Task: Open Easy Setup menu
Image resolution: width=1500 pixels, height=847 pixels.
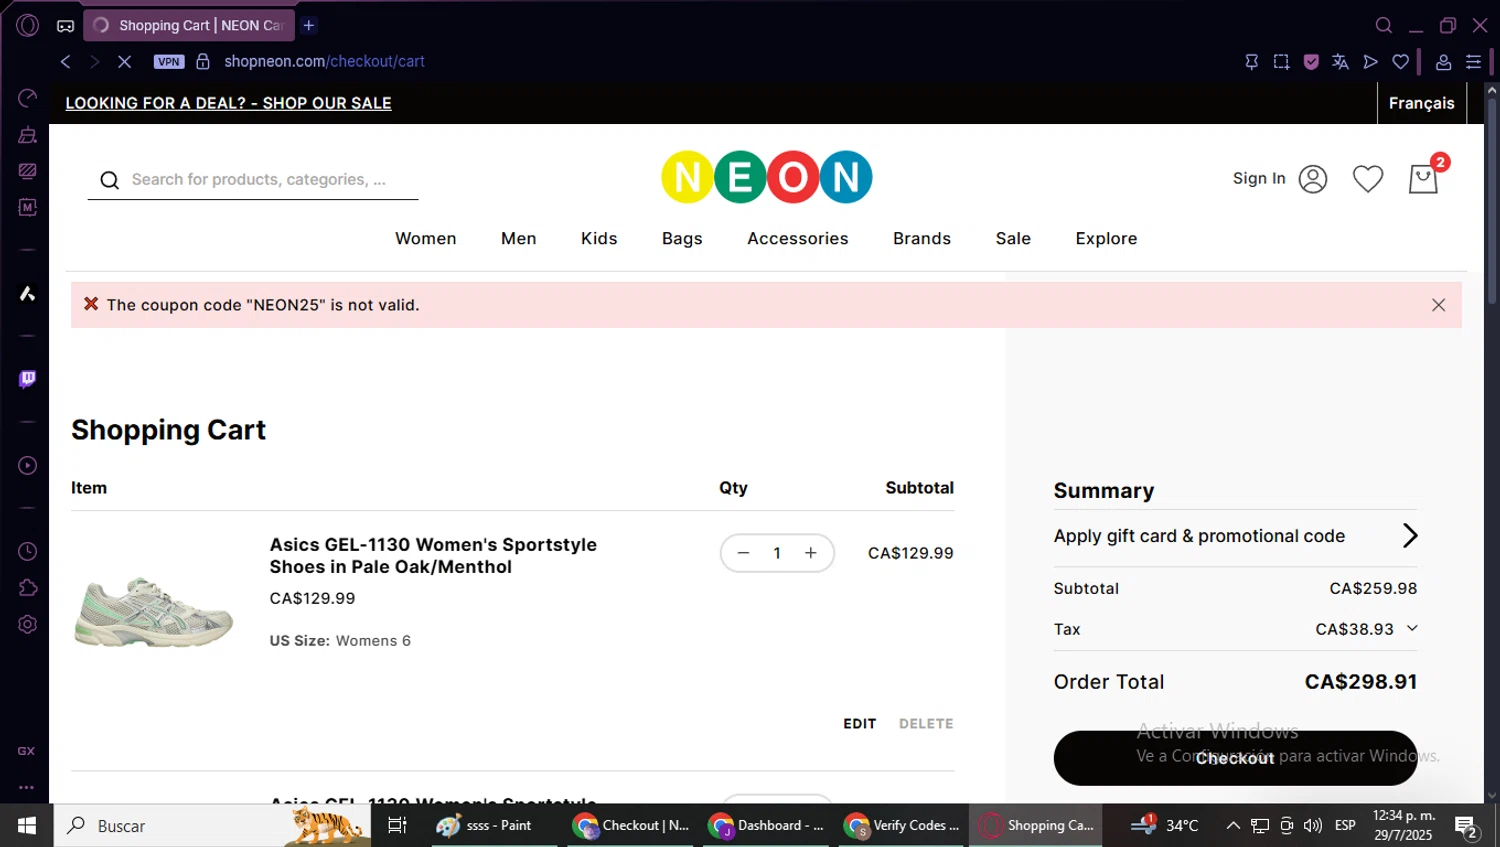Action: pyautogui.click(x=1473, y=62)
